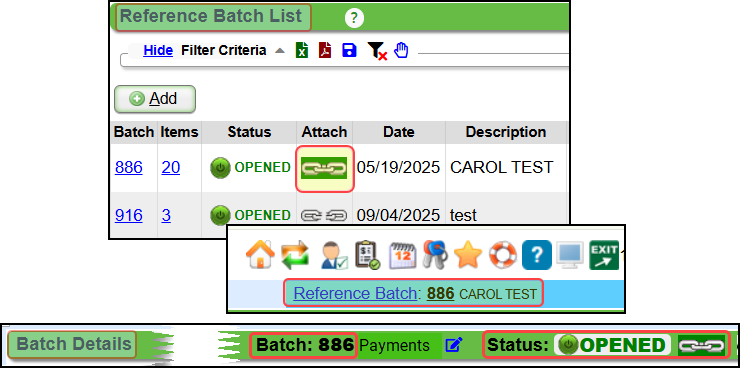Screen dimensions: 740x368
Task: Open the lifebuoy support icon
Action: pos(502,255)
